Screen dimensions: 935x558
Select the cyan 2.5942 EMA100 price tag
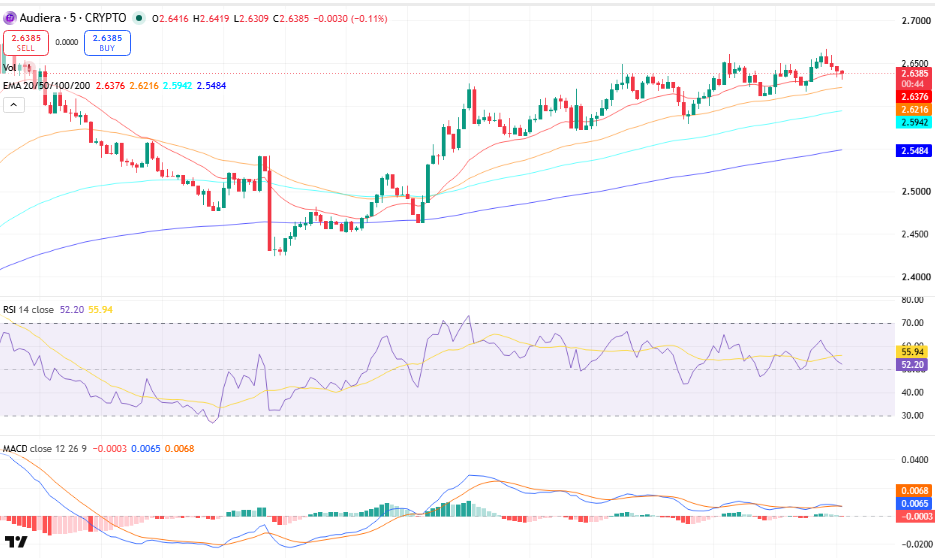(x=914, y=122)
